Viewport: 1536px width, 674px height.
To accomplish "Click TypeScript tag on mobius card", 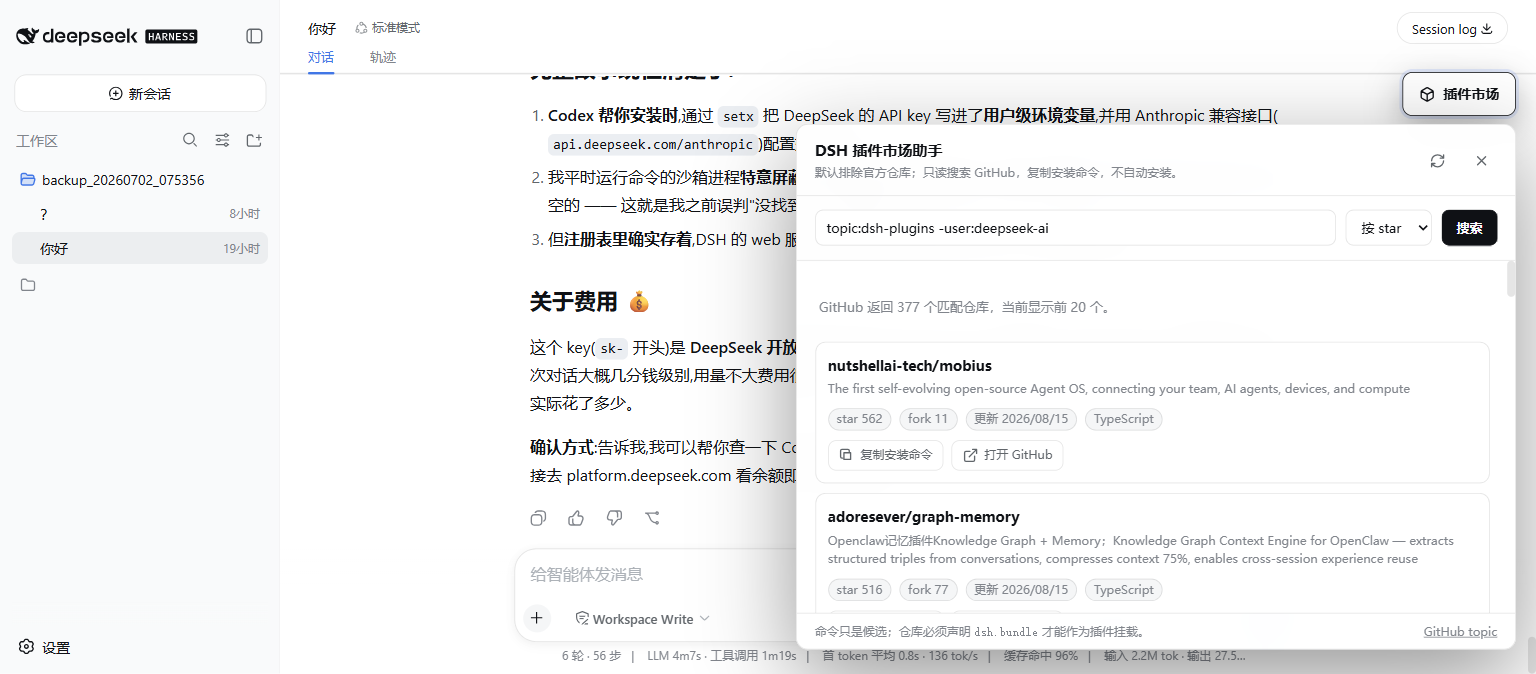I will click(x=1124, y=419).
